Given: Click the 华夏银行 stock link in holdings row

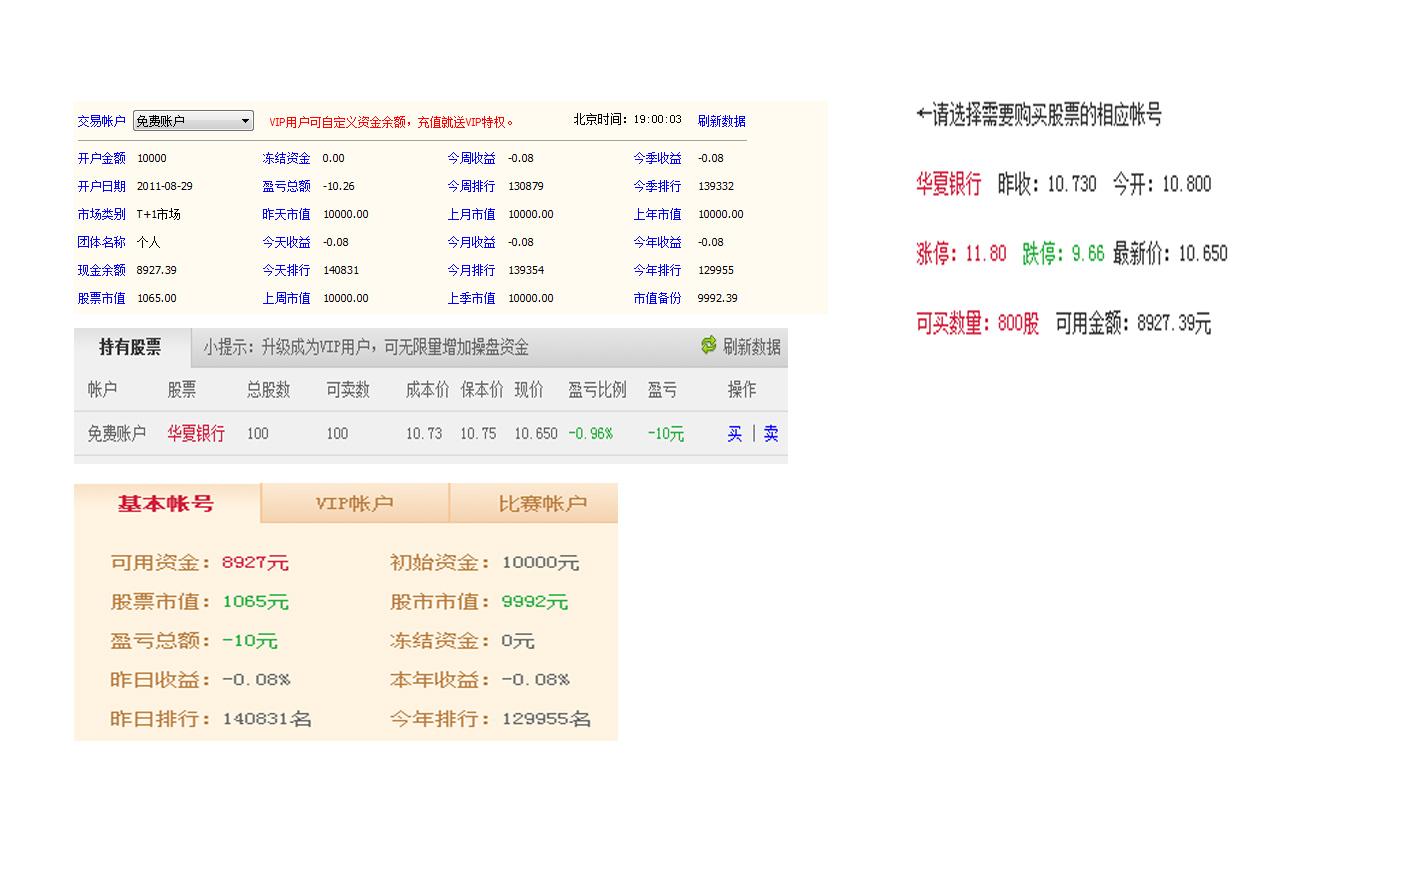Looking at the screenshot, I should click(196, 433).
